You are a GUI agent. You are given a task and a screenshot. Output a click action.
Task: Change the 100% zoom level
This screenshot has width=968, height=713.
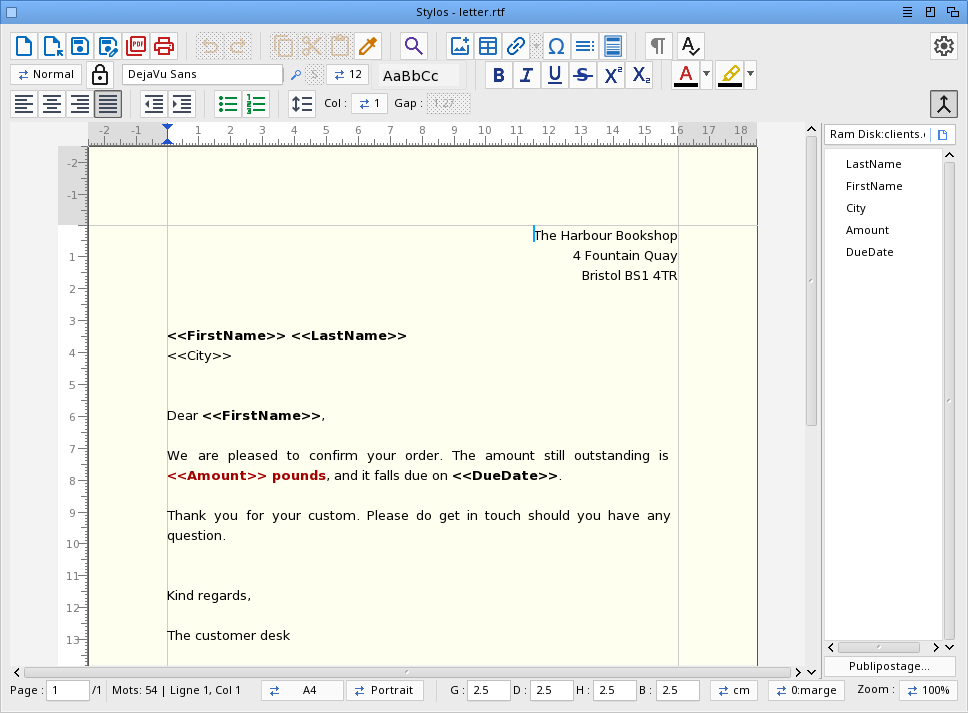click(x=928, y=690)
